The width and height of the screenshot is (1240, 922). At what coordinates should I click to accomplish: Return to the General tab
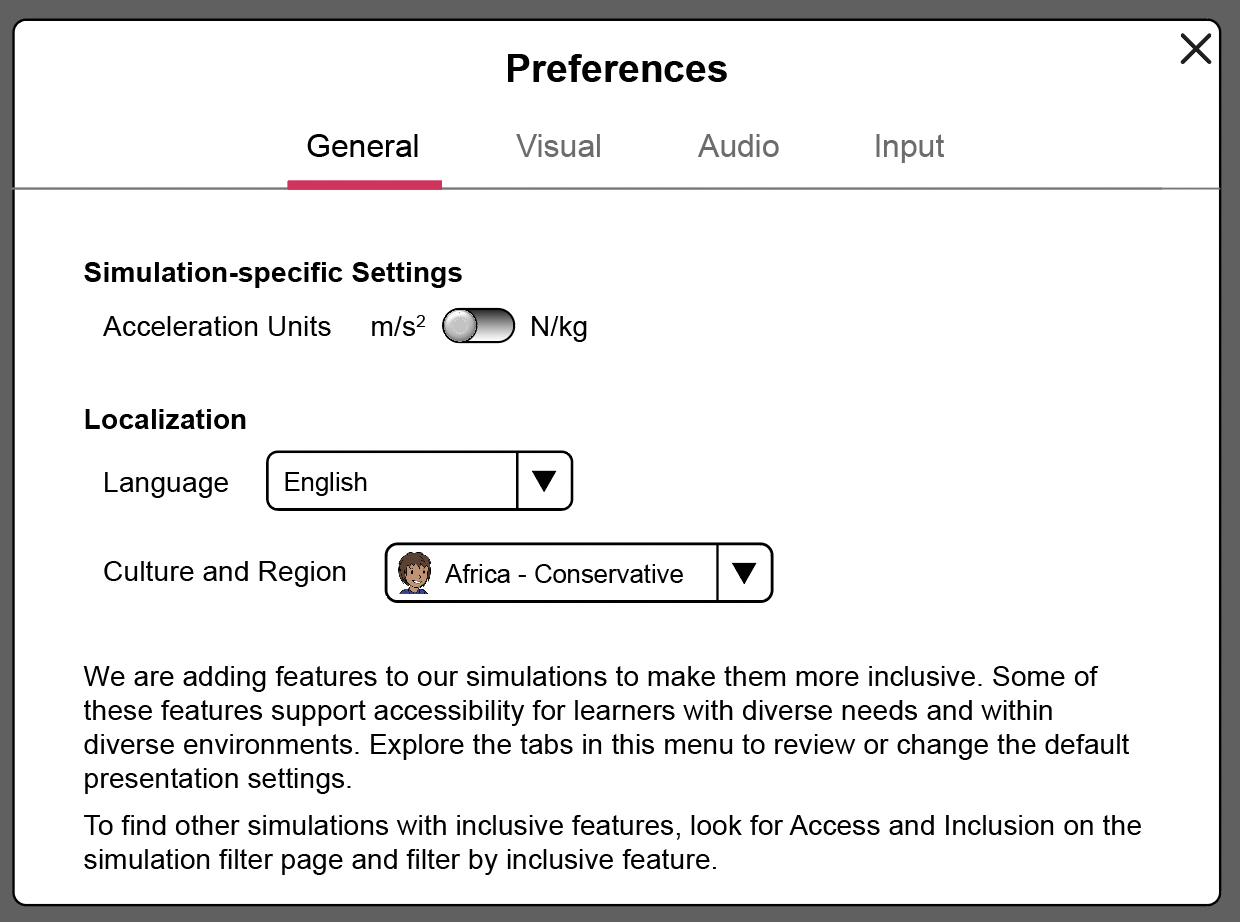pyautogui.click(x=364, y=146)
